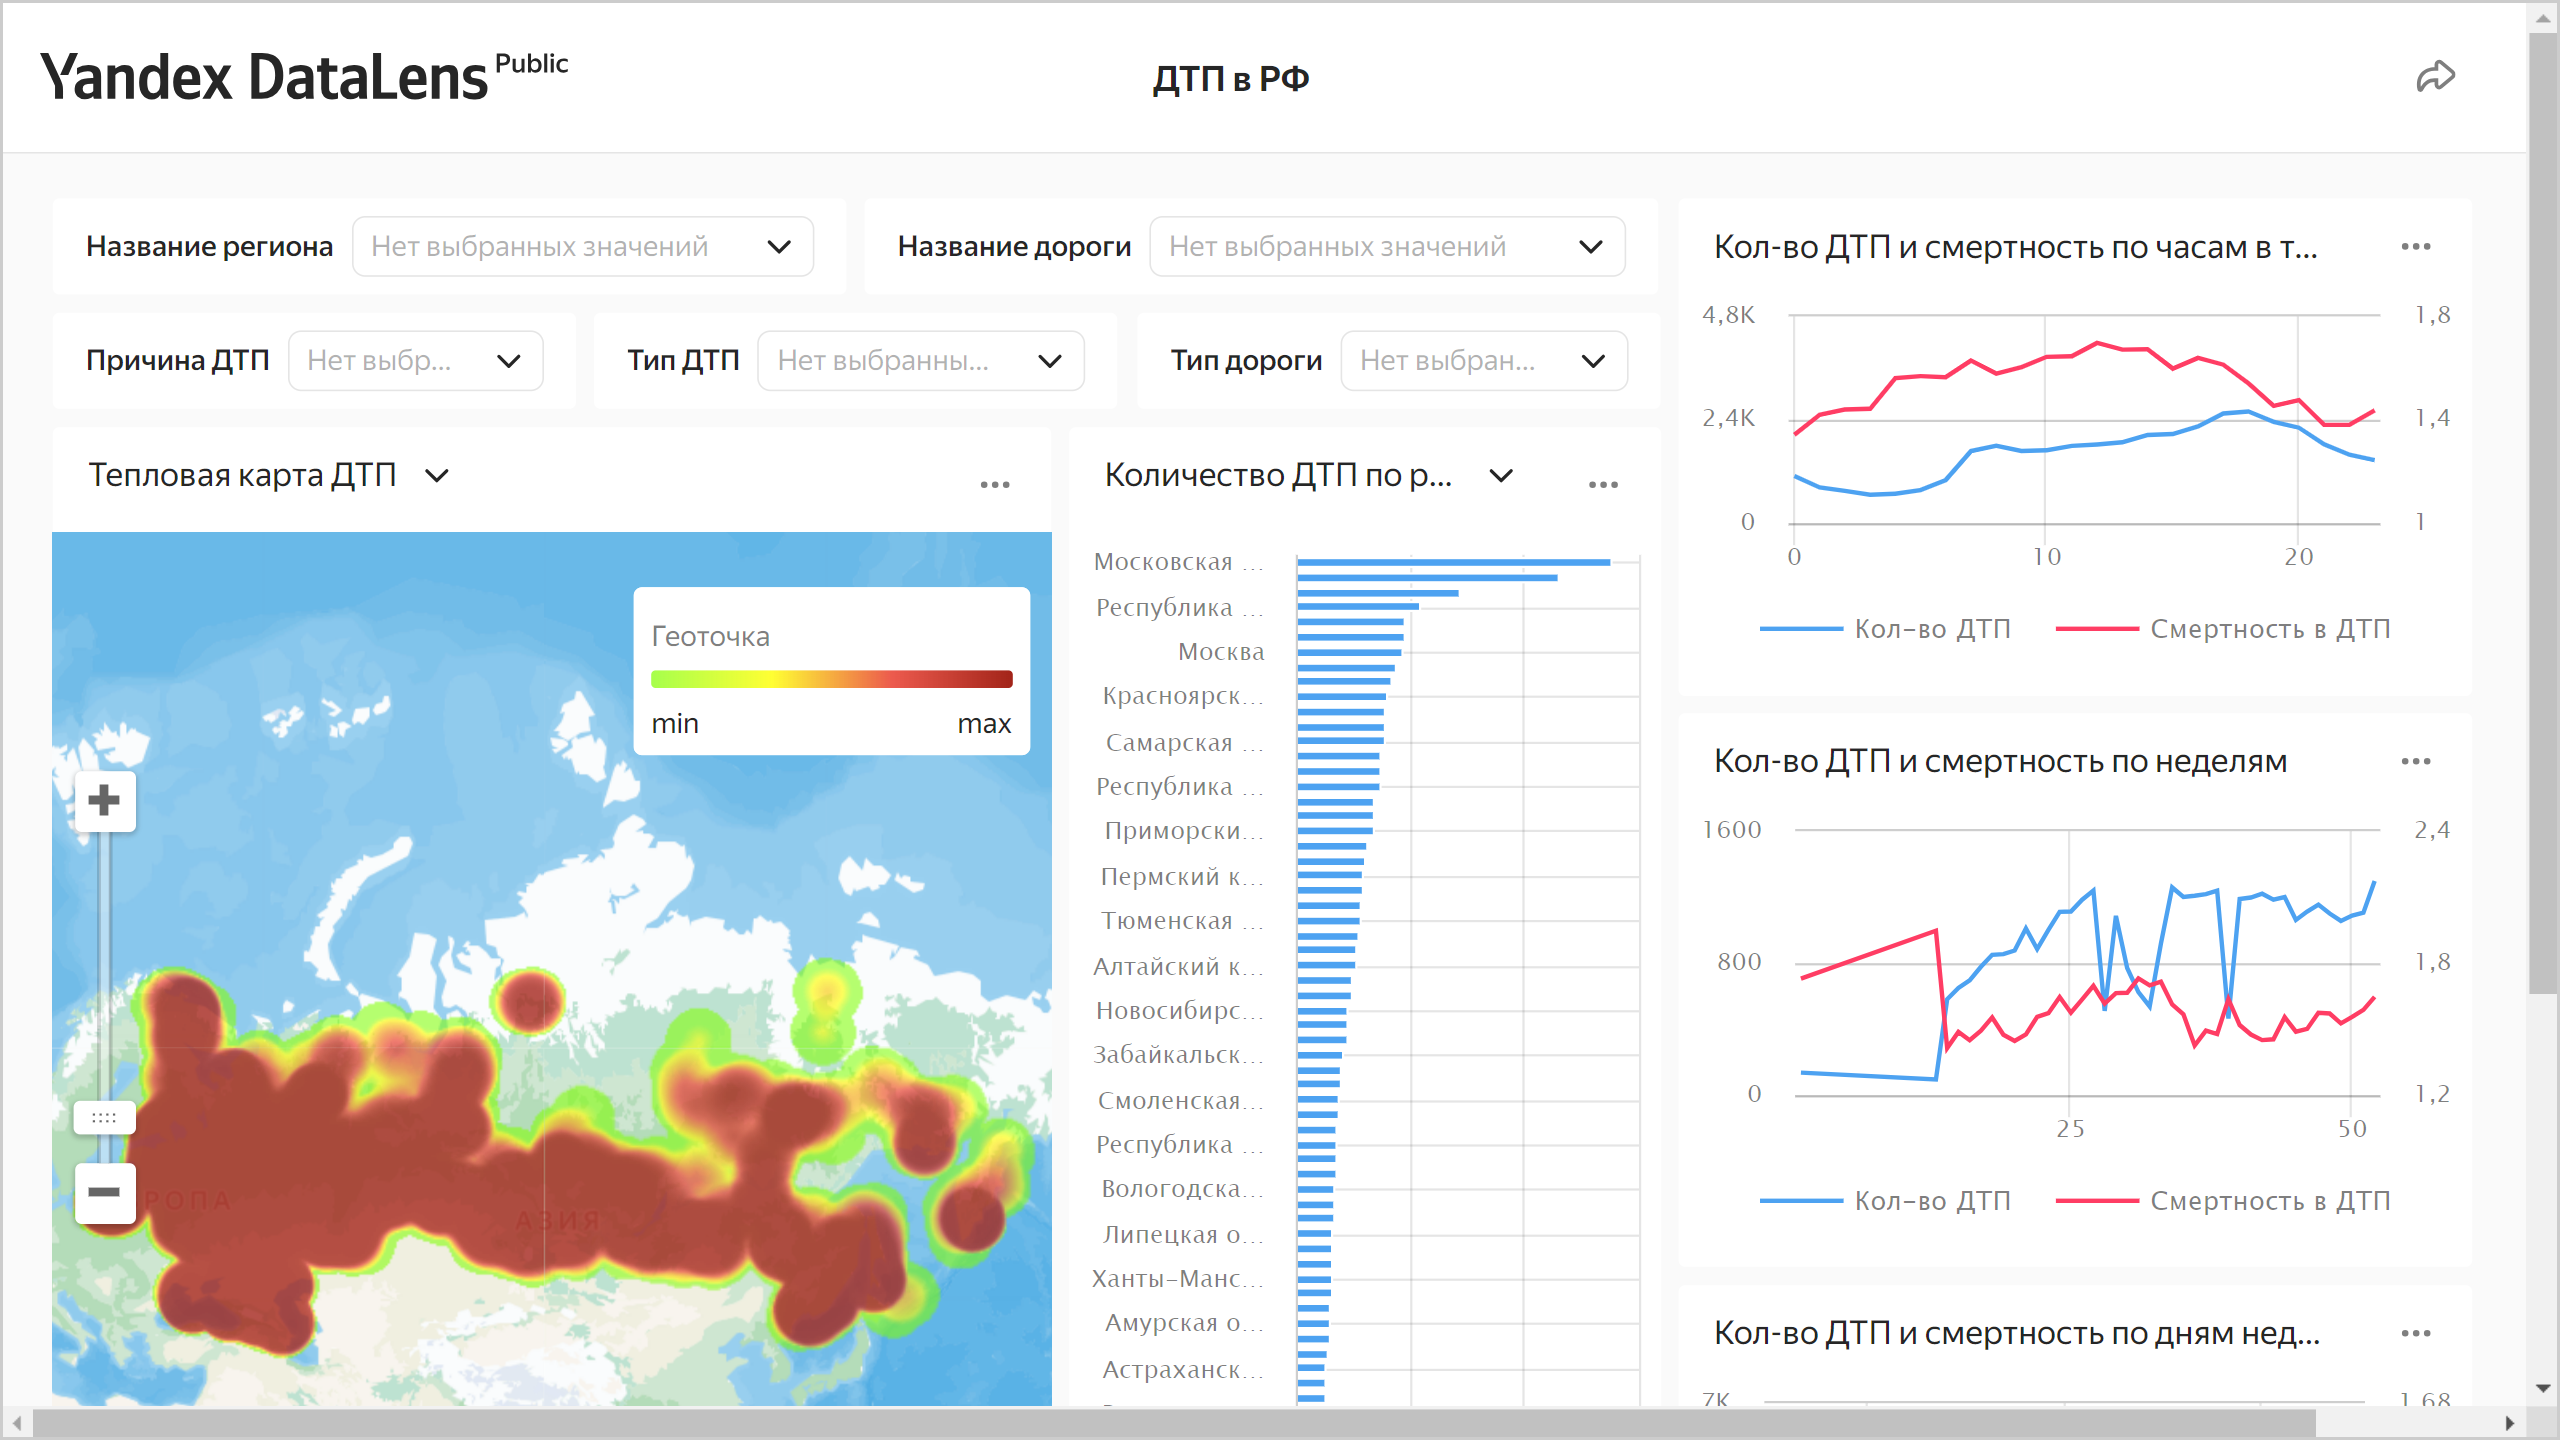Switch tabs via the Тепловая карта ДТП title
This screenshot has height=1440, width=2560.
coord(268,476)
